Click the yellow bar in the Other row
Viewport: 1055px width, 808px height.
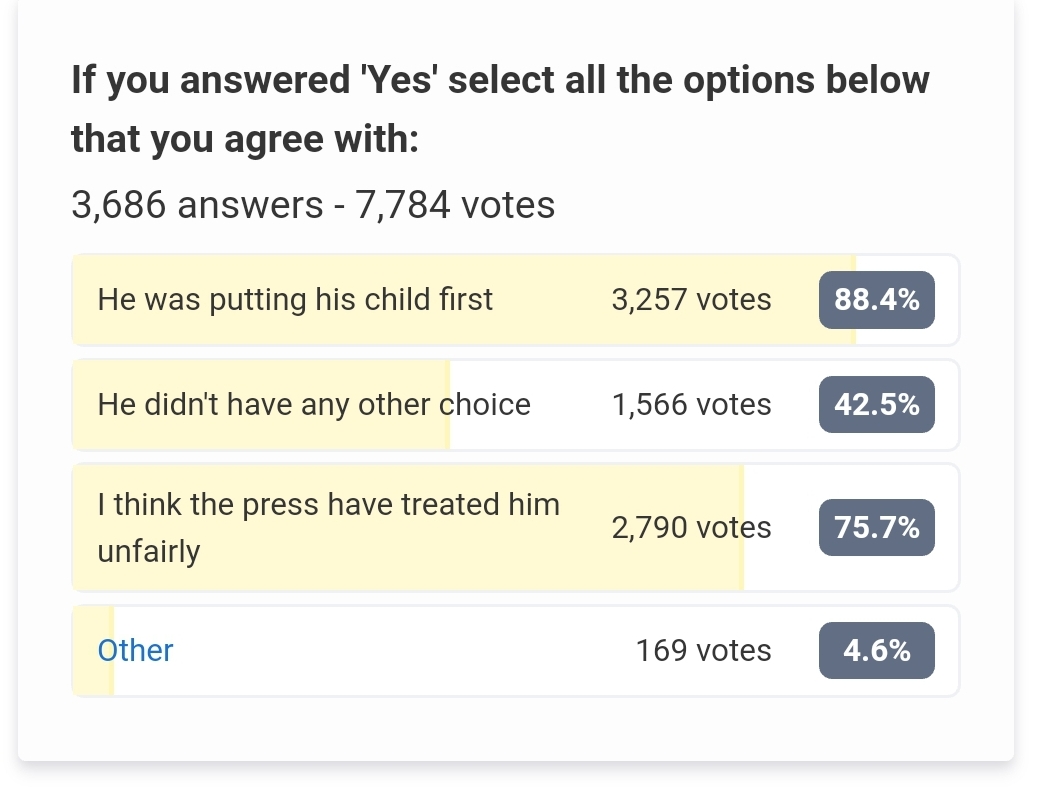click(x=93, y=651)
